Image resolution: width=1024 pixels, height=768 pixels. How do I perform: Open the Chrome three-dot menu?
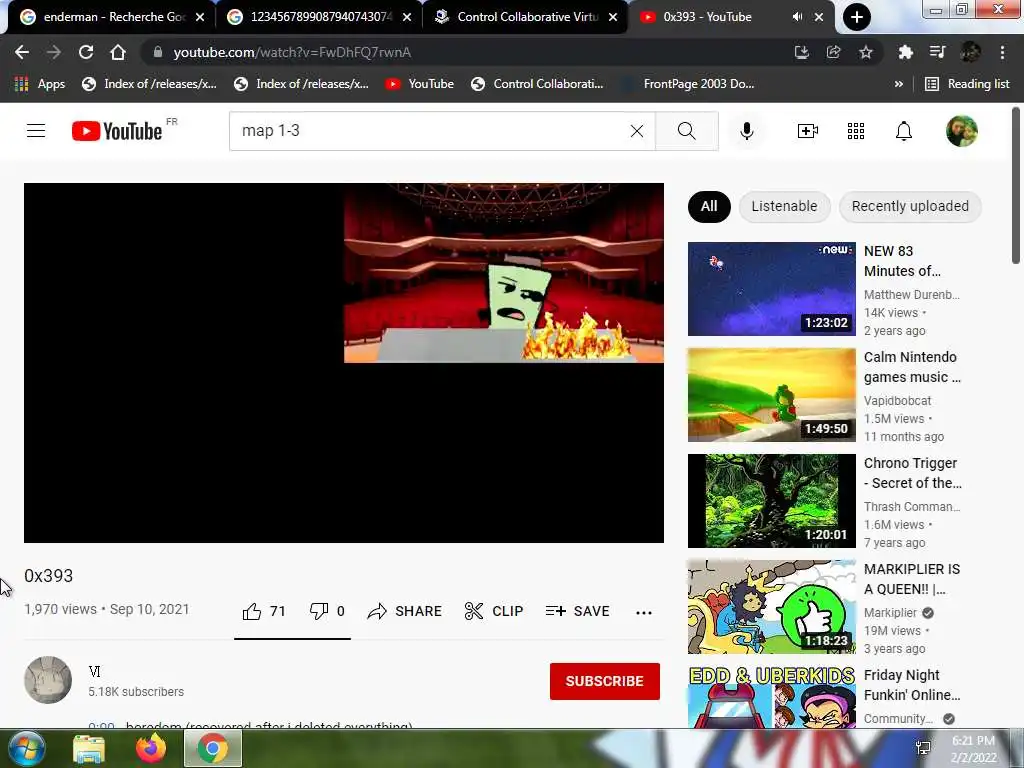coord(1002,52)
